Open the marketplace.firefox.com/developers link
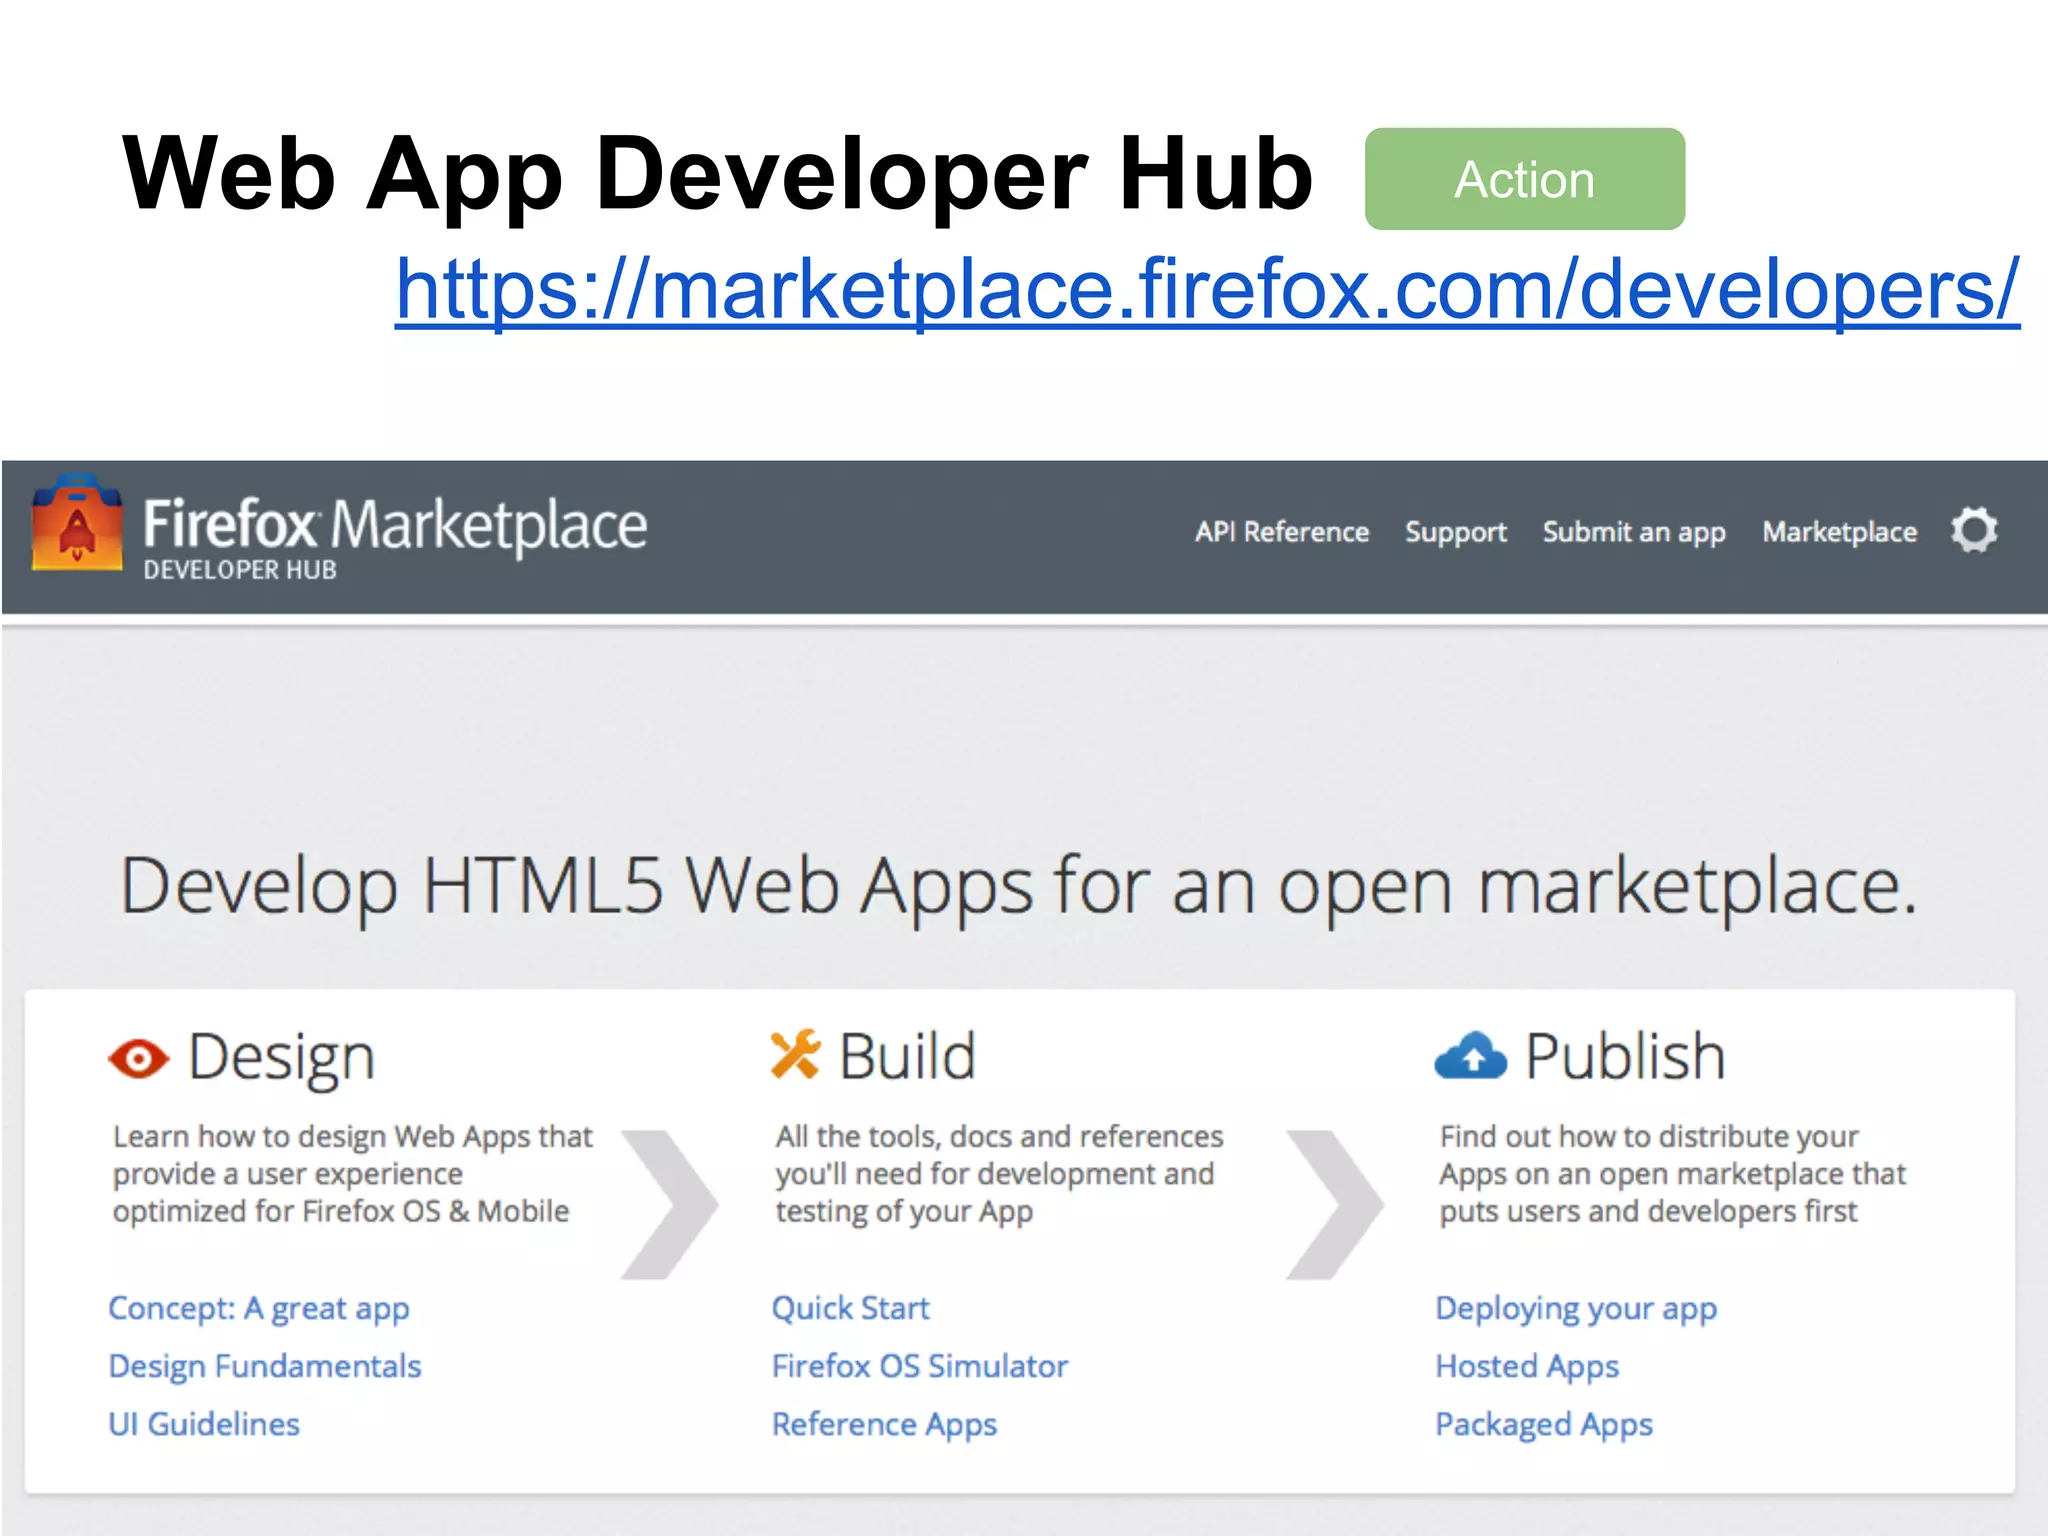The image size is (2048, 1536). tap(1207, 290)
